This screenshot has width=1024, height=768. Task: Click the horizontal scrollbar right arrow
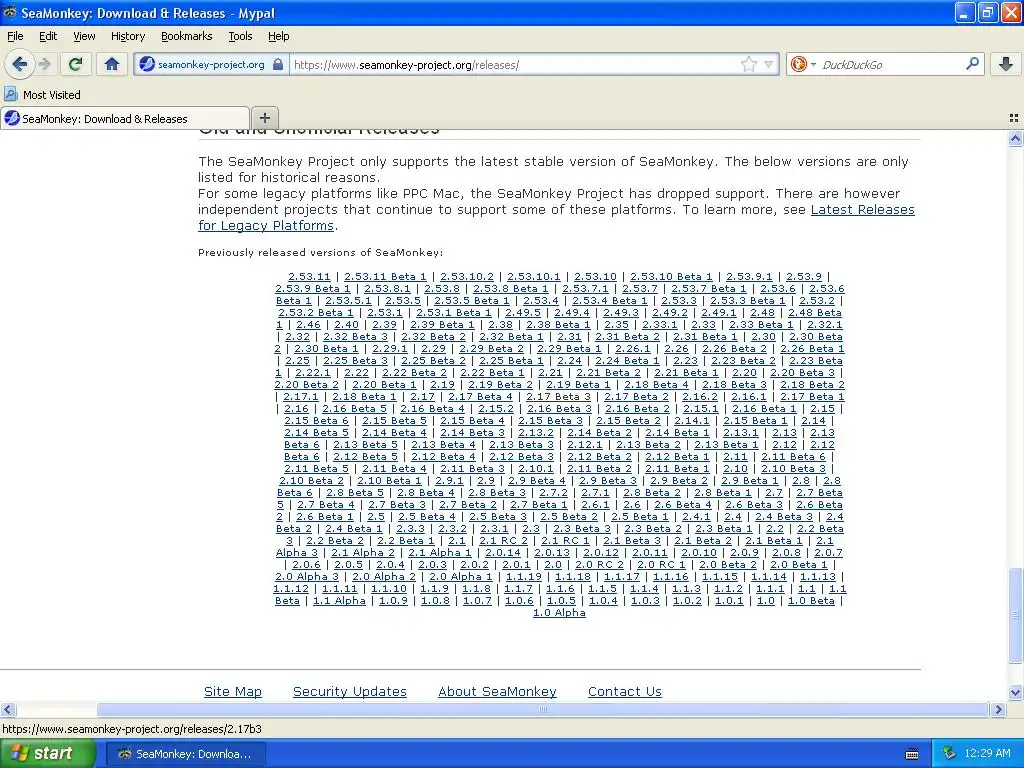coord(998,709)
